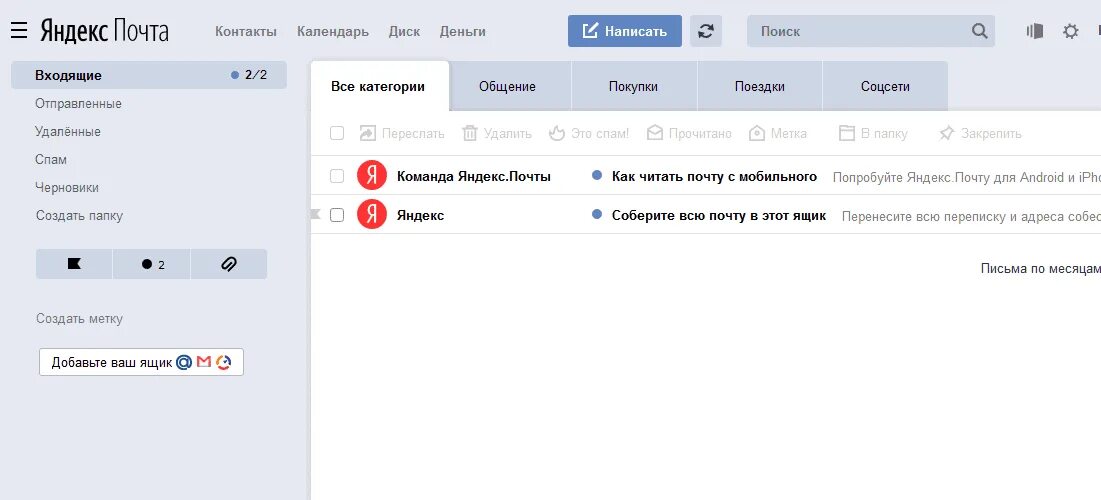
Task: Open 'Письма по месяцам' link
Action: 1041,268
